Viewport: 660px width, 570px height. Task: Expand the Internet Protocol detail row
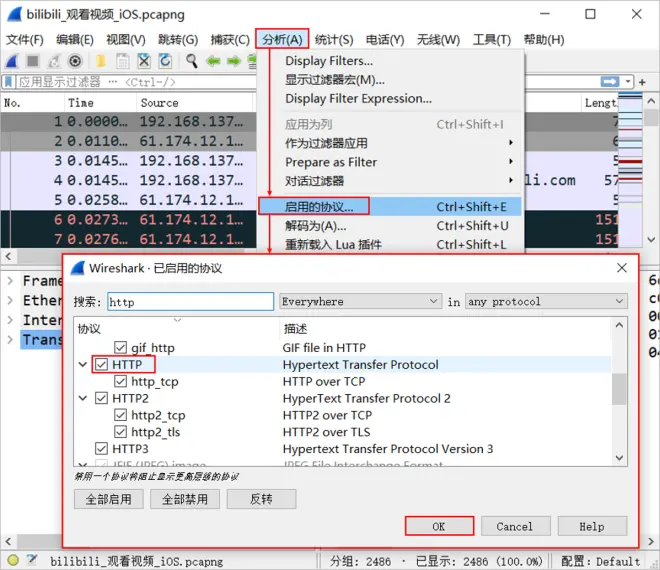[x=10, y=320]
